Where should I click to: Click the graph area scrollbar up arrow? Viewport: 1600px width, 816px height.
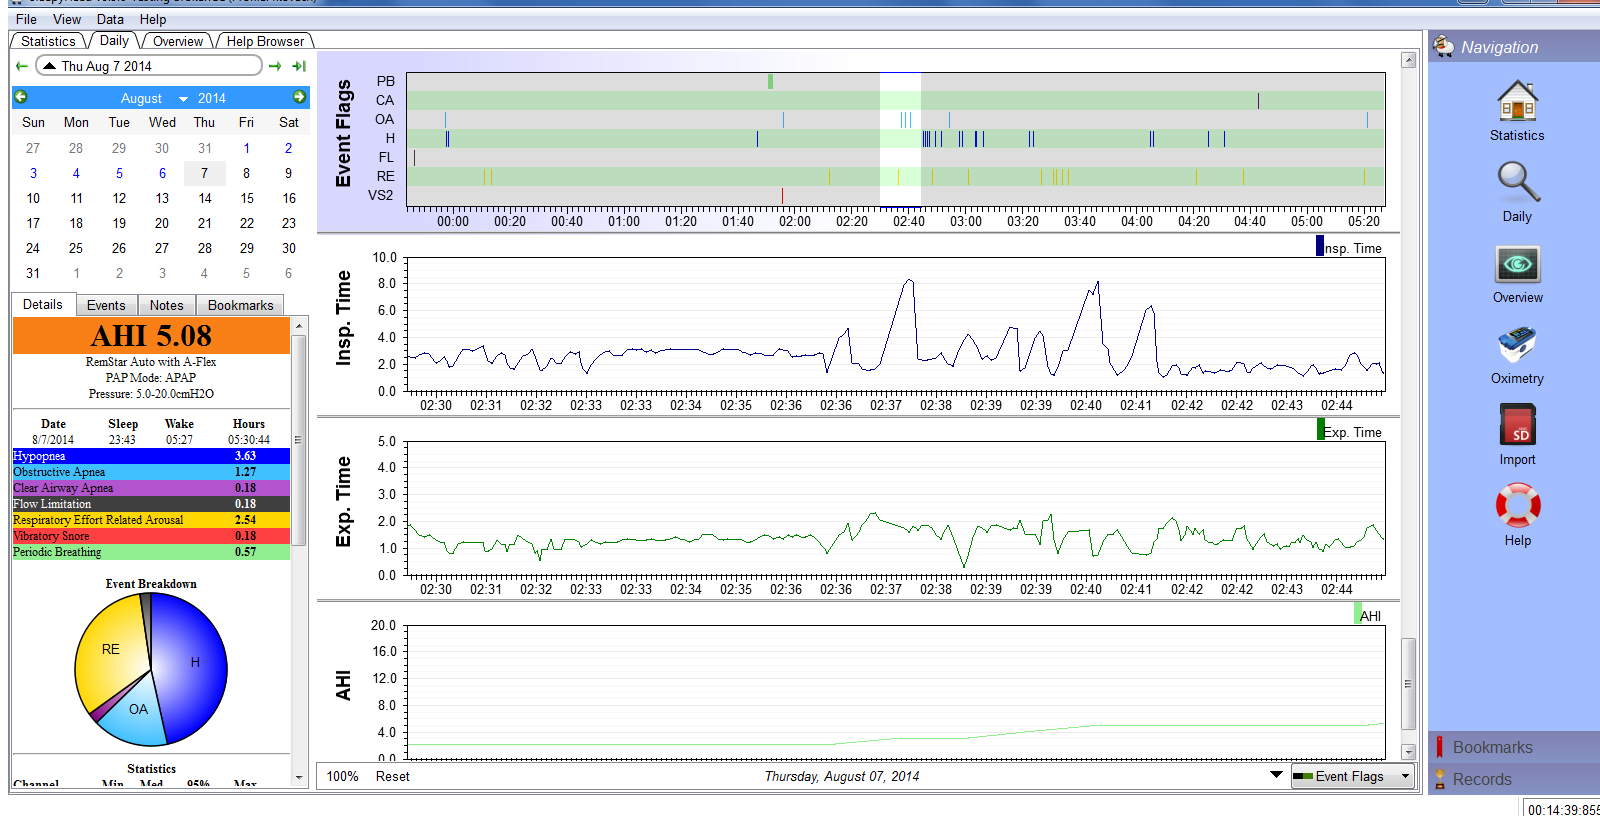(1408, 60)
